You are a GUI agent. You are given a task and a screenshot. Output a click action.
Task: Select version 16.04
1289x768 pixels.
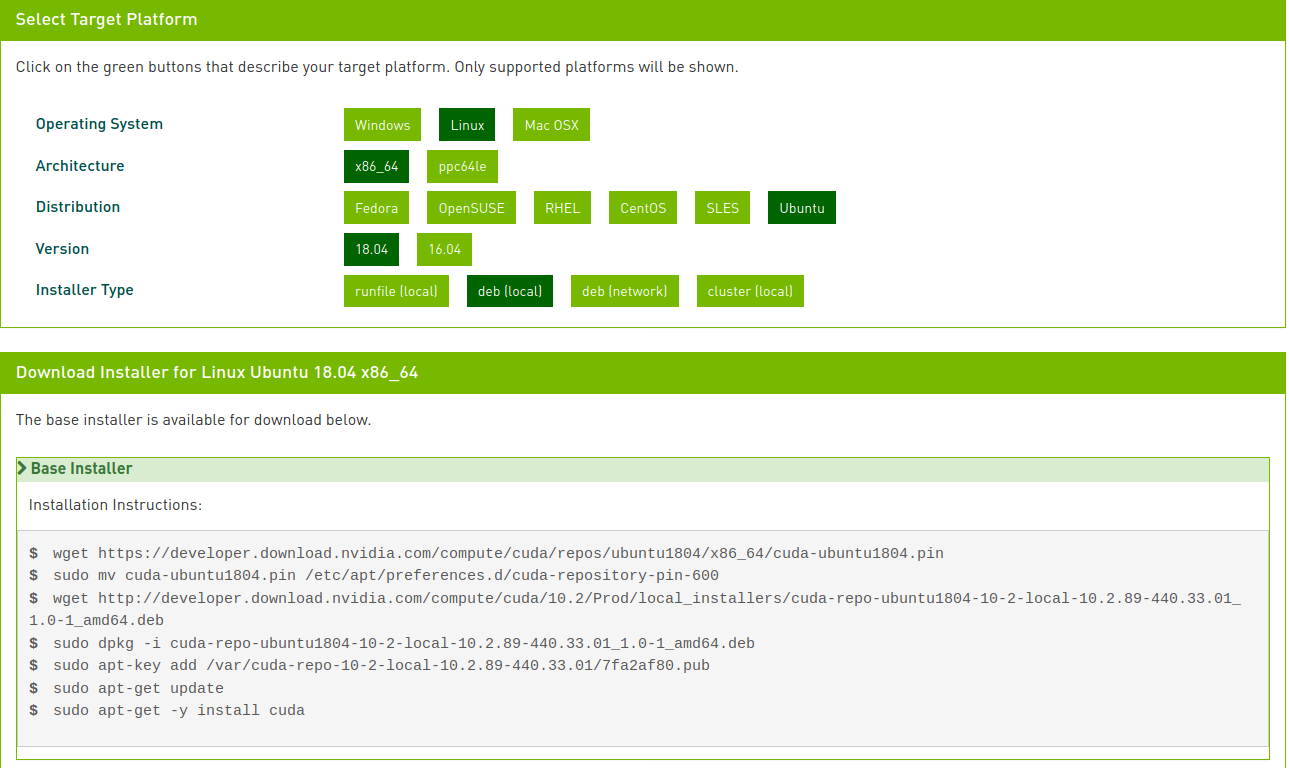(x=444, y=249)
